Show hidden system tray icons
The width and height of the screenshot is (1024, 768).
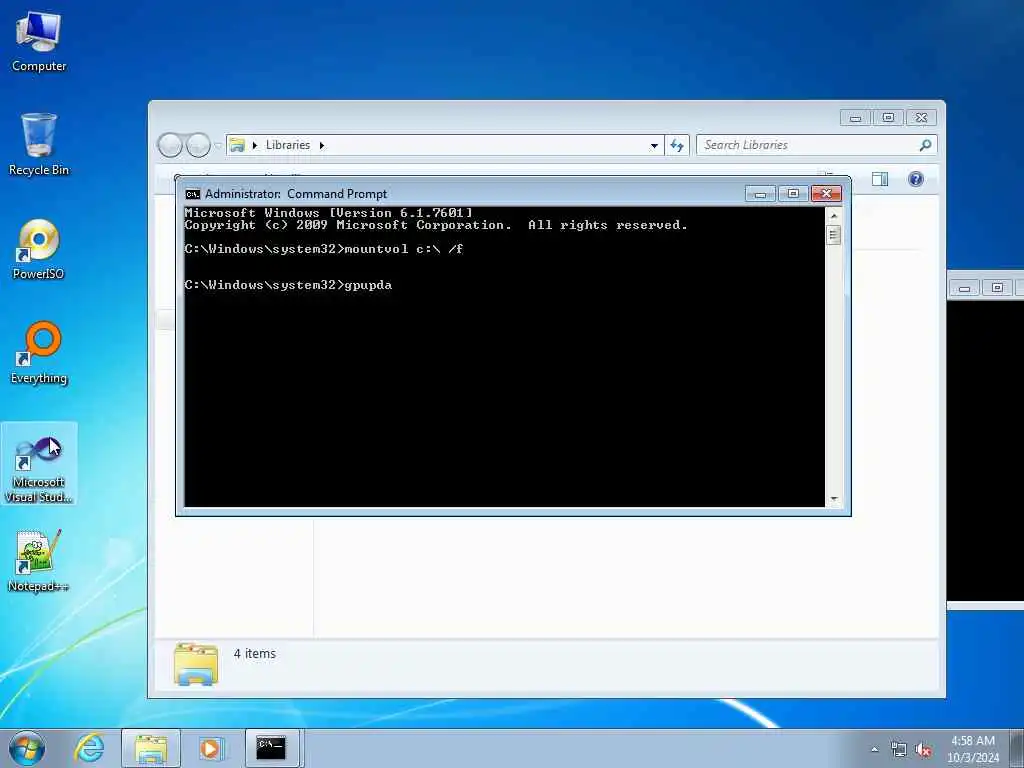point(874,750)
